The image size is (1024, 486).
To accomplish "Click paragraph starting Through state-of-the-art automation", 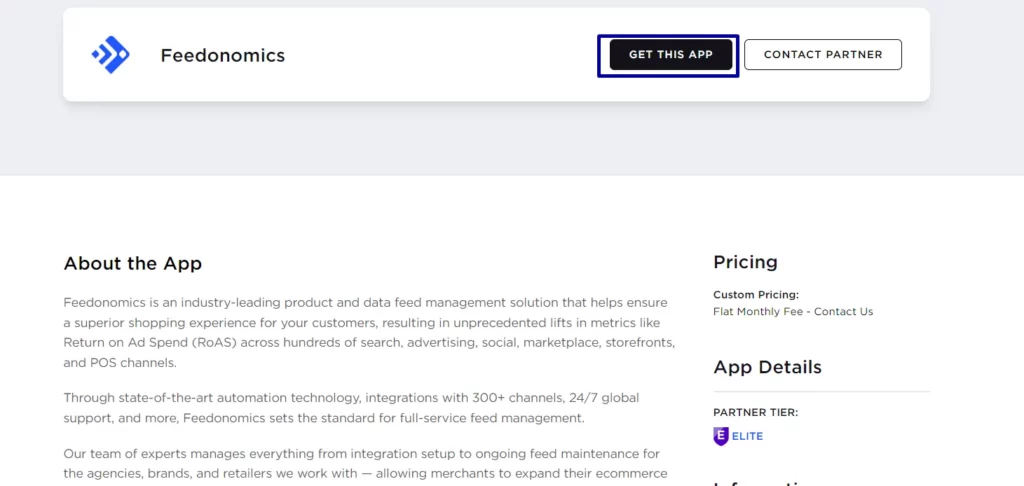I will [x=351, y=408].
